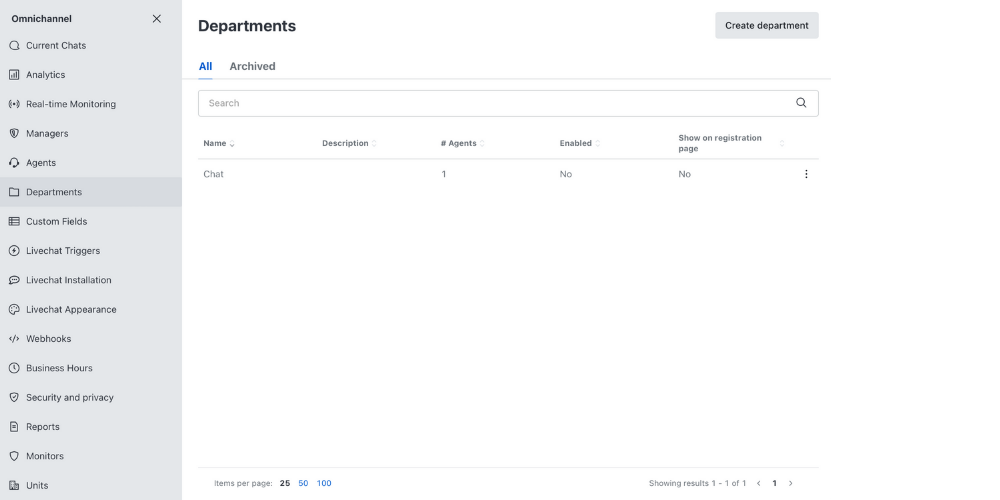Sort by the Enabled column
Viewport: 1000px width, 500px height.
click(580, 143)
